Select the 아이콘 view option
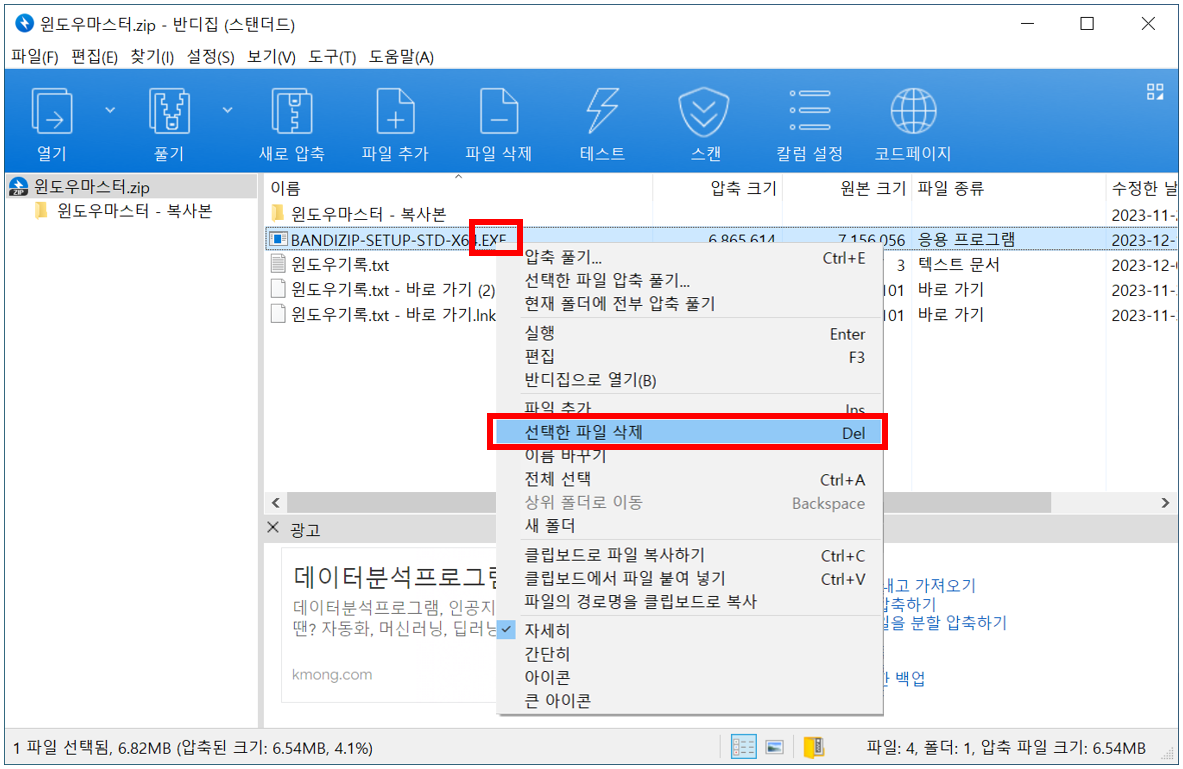This screenshot has width=1183, height=769. 690,678
